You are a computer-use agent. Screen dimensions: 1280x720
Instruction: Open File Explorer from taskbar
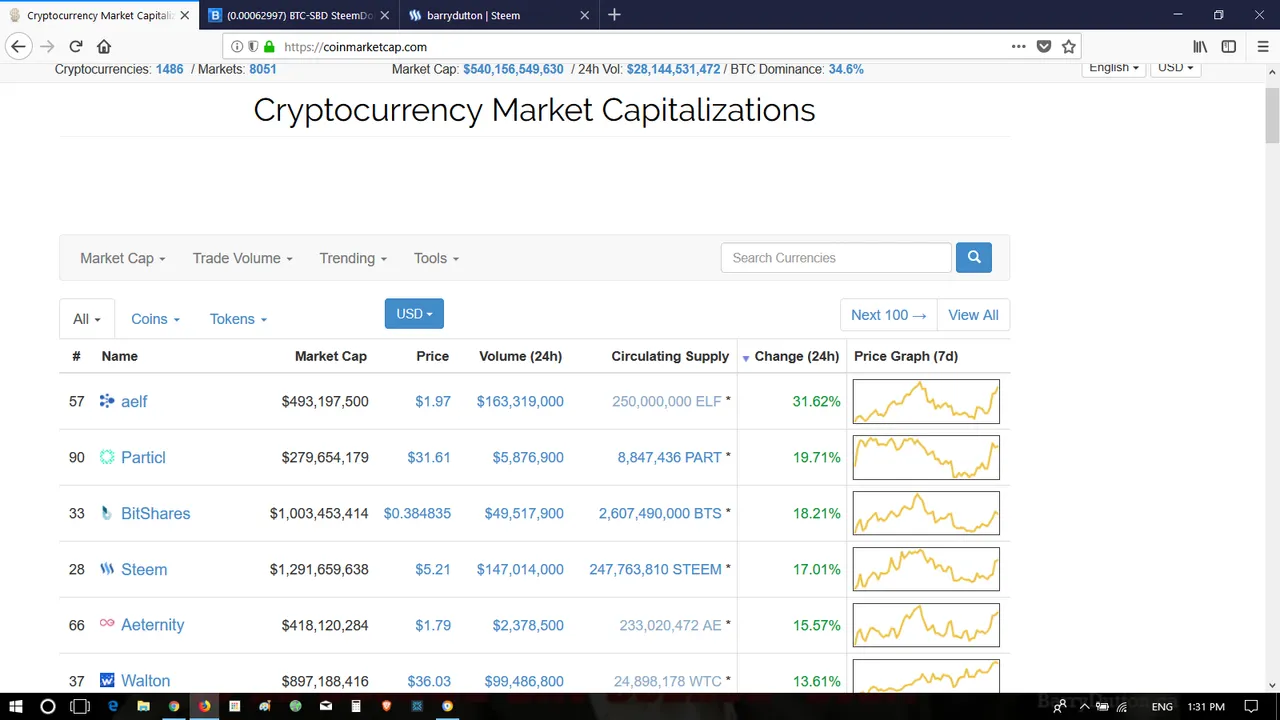point(144,706)
